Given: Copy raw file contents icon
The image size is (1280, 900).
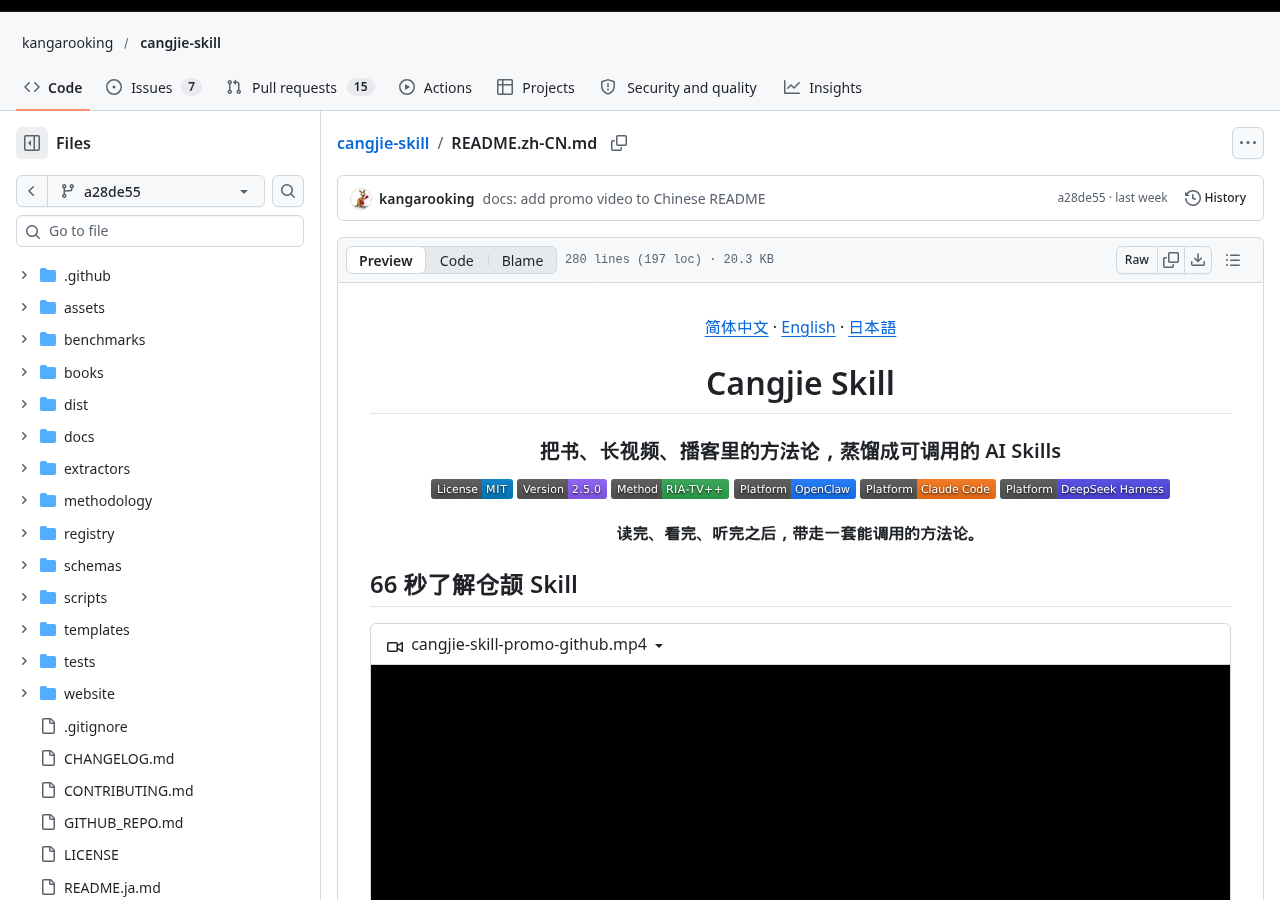Looking at the screenshot, I should point(1171,260).
